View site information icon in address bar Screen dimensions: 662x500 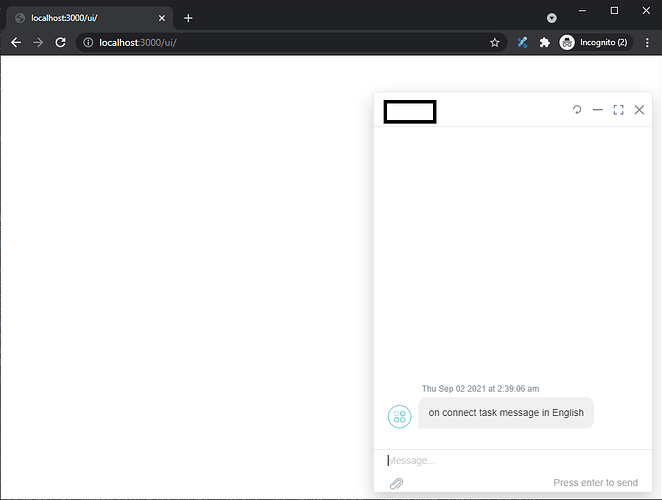[x=88, y=43]
